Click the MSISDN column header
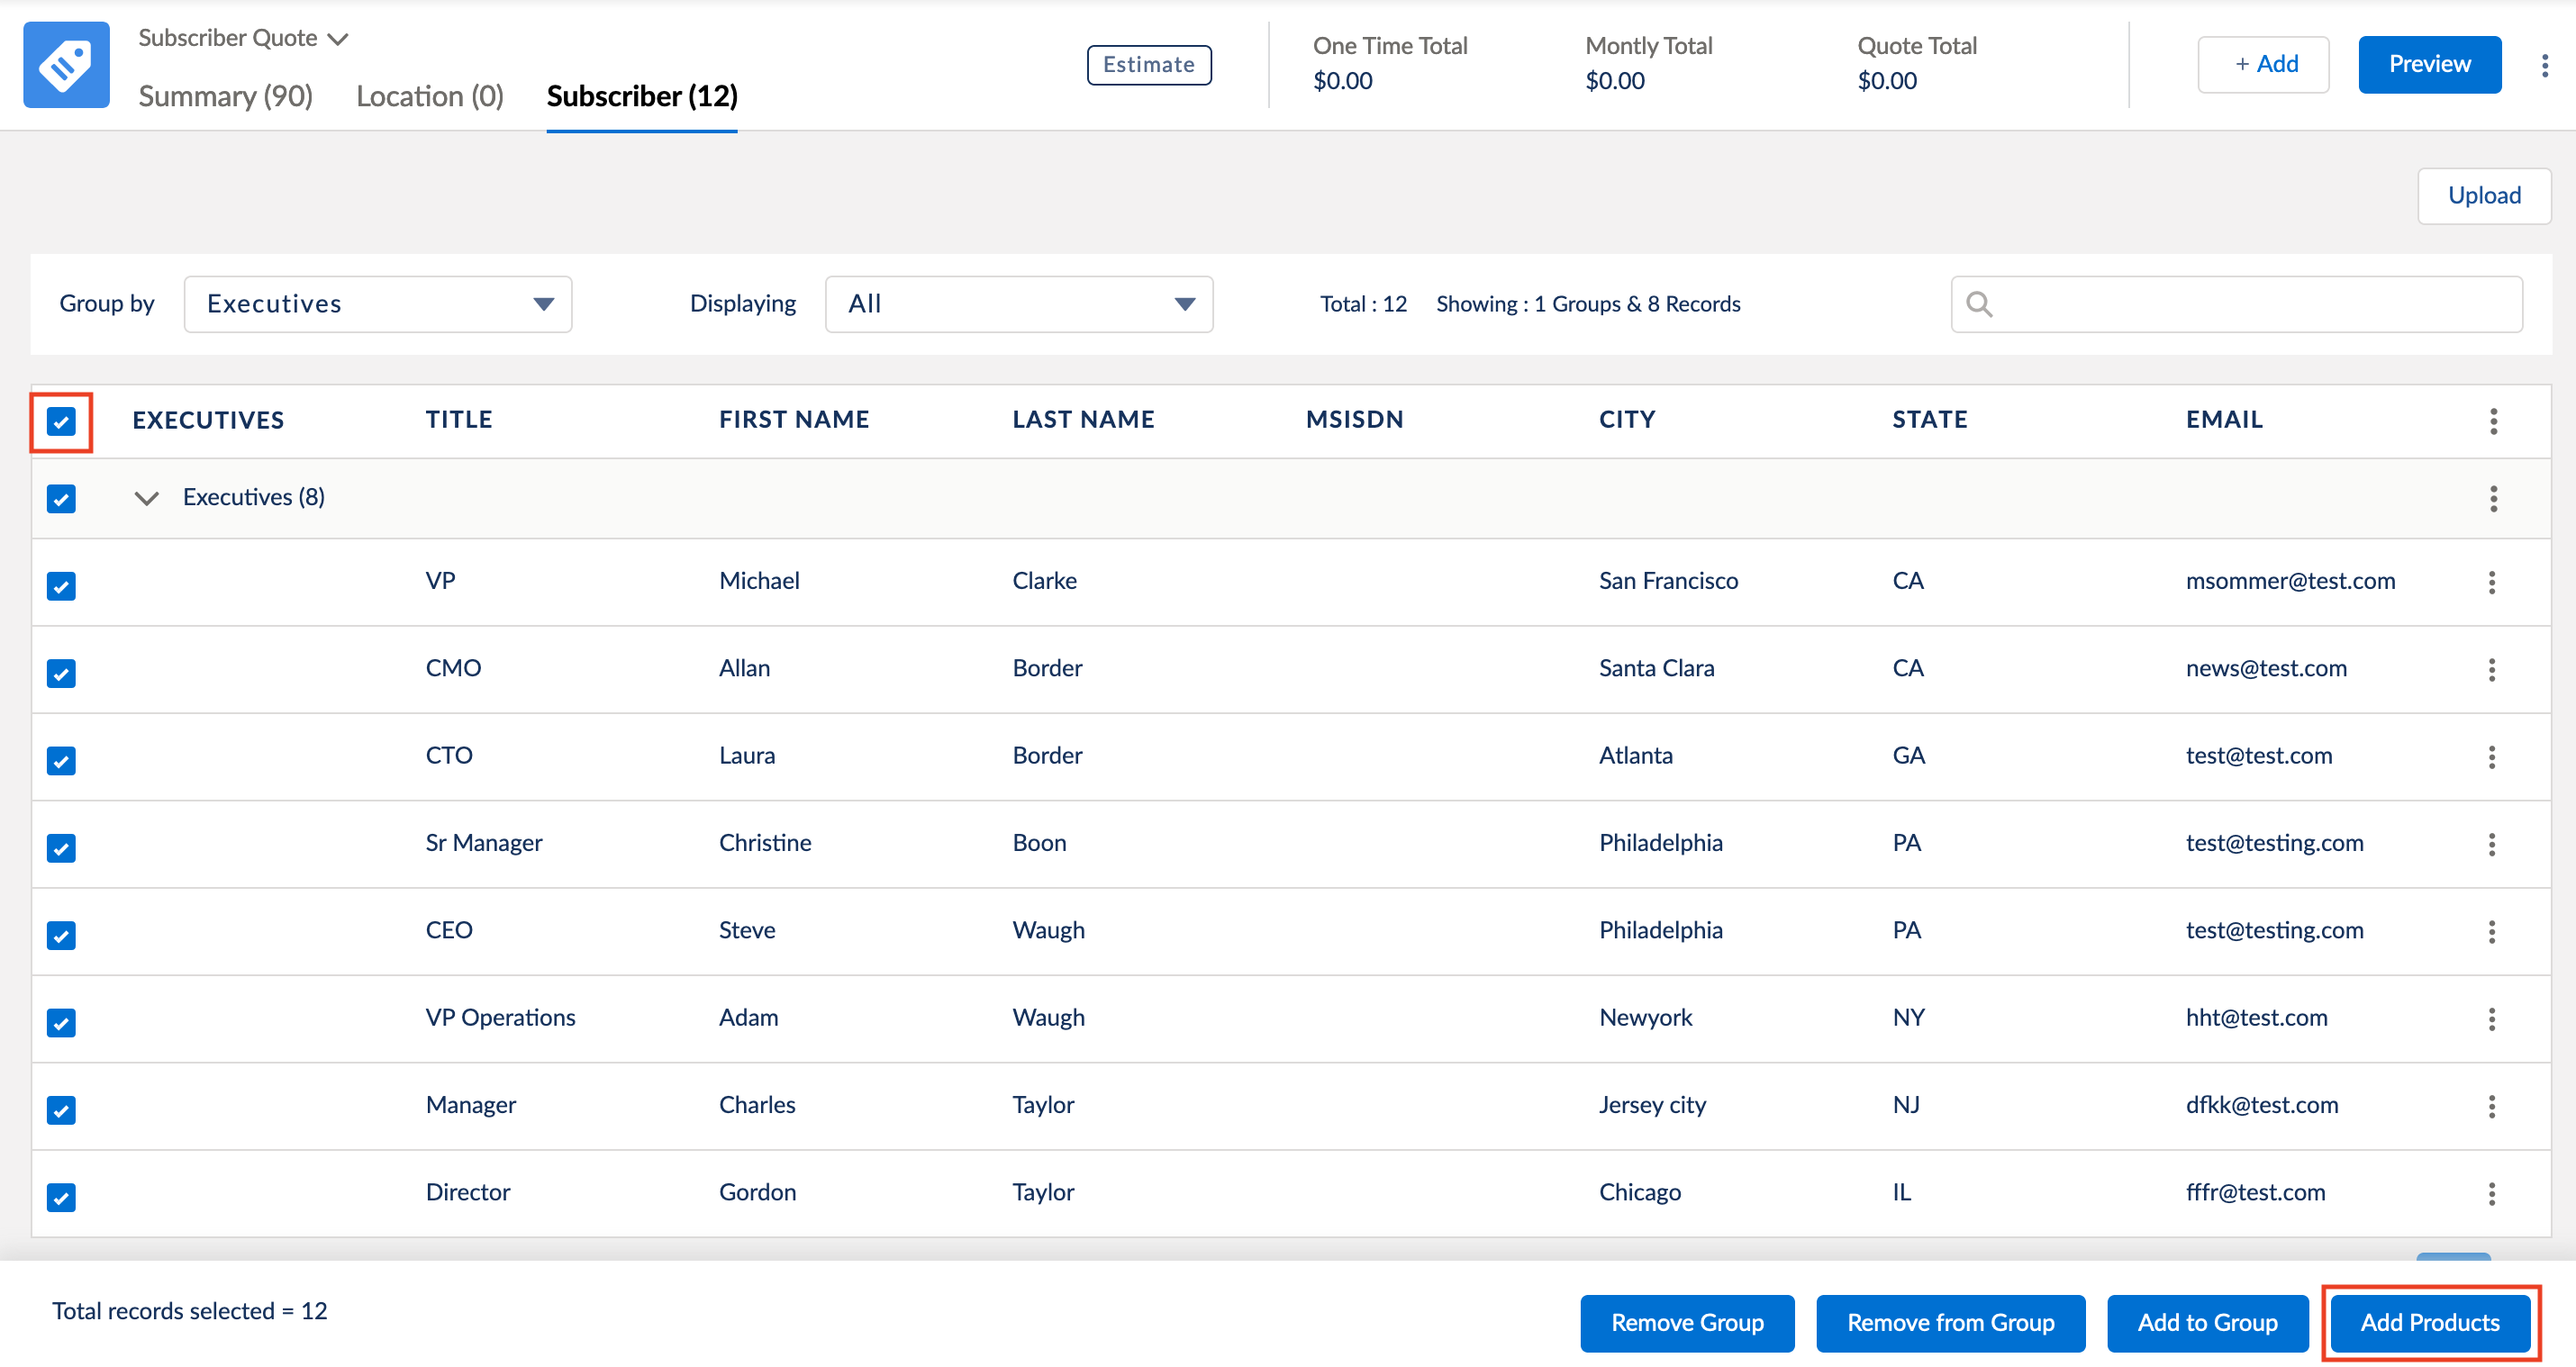2576x1367 pixels. point(1354,420)
